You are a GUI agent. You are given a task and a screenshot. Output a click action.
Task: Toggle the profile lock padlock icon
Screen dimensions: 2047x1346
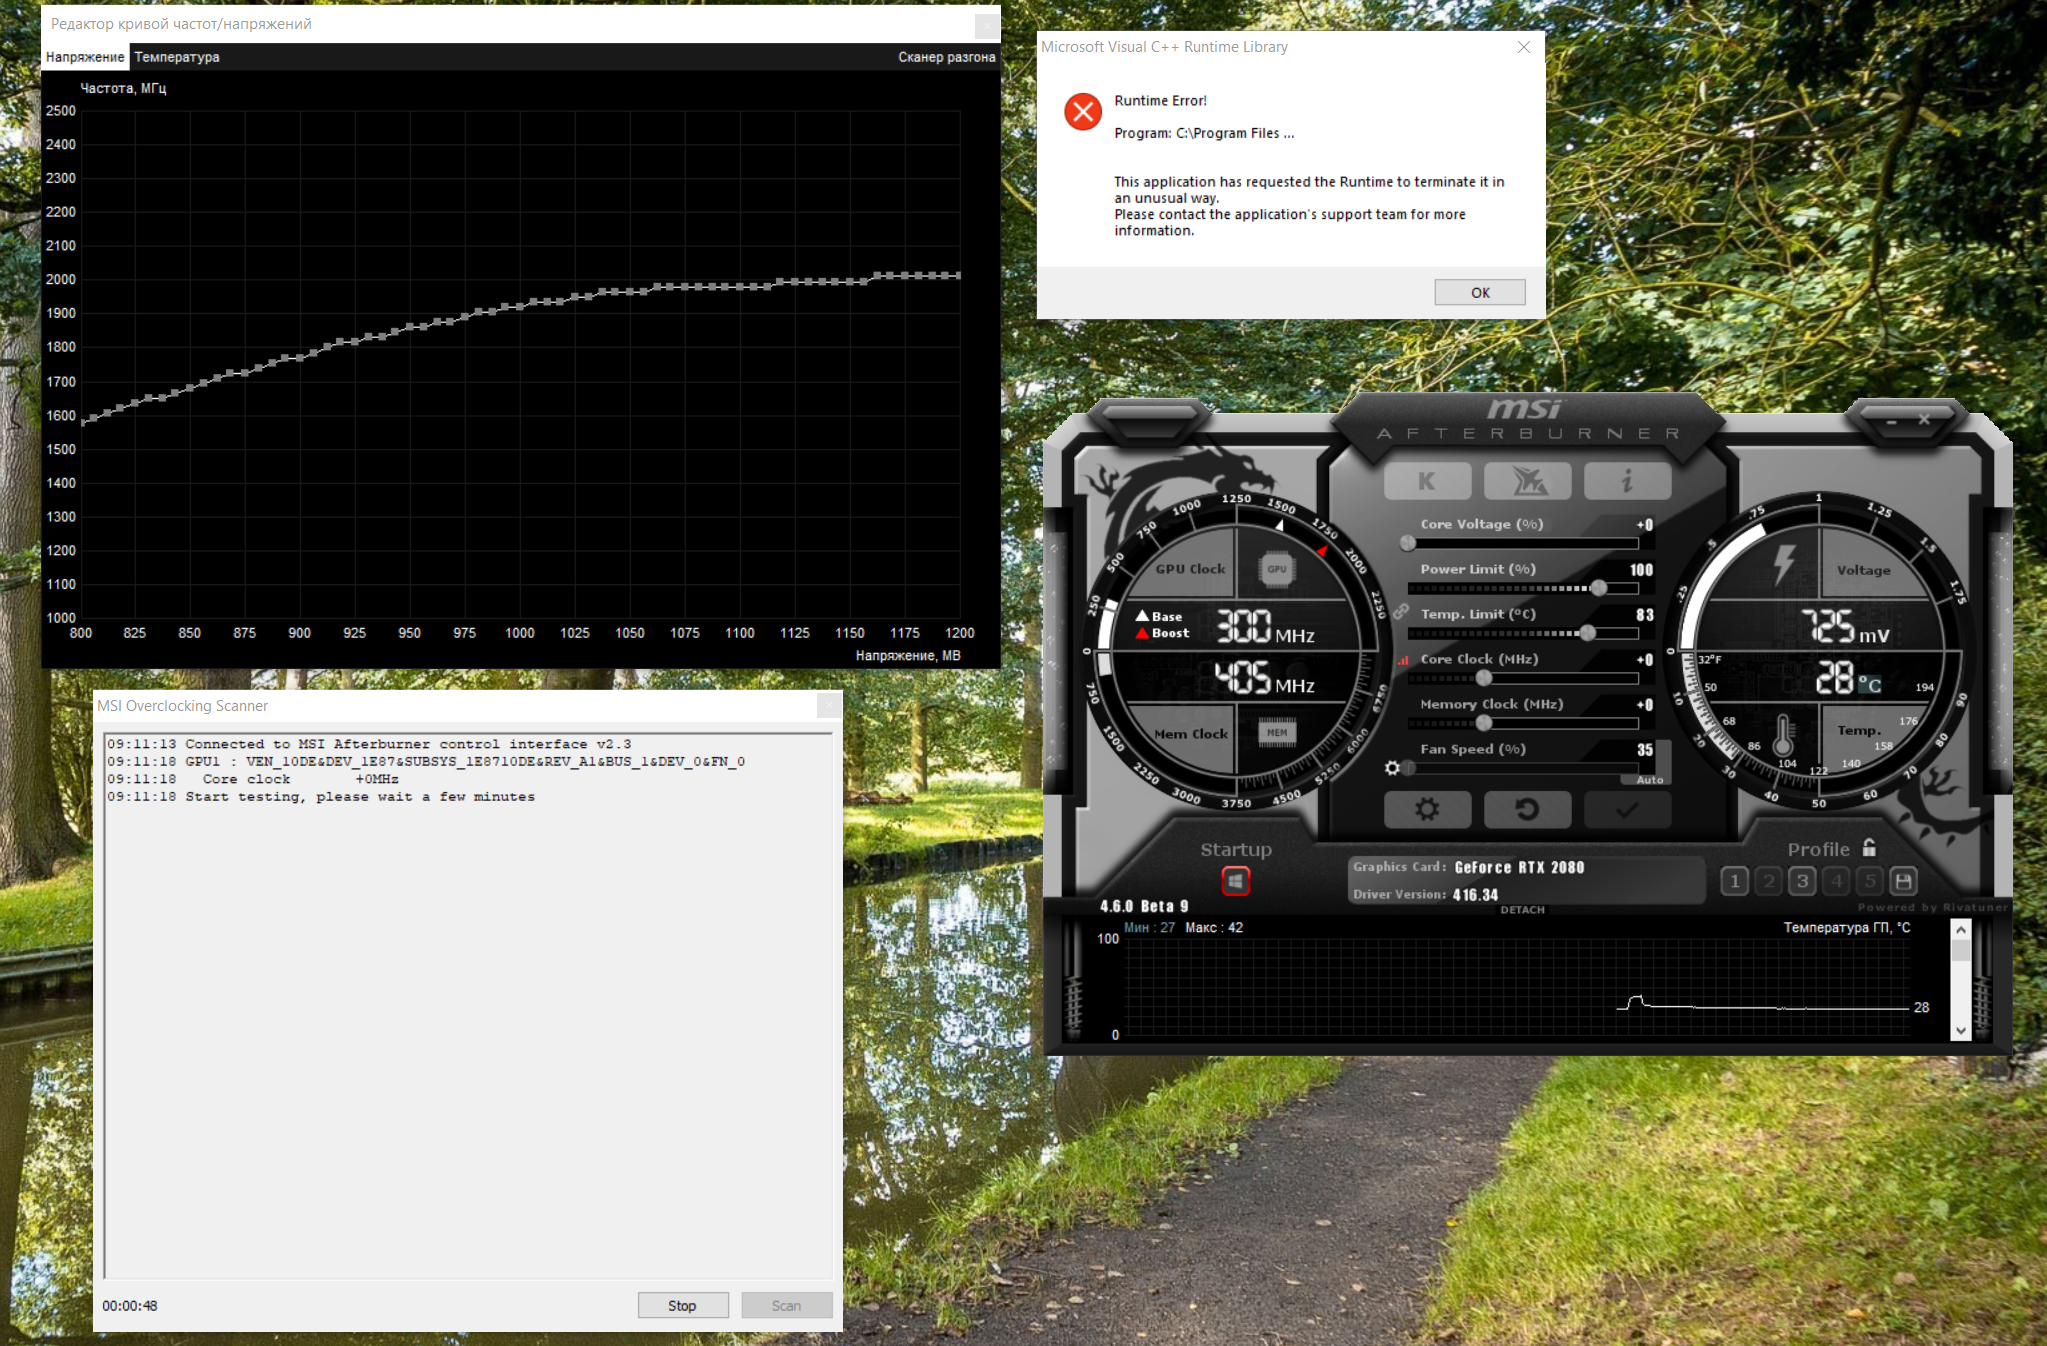tap(1869, 848)
